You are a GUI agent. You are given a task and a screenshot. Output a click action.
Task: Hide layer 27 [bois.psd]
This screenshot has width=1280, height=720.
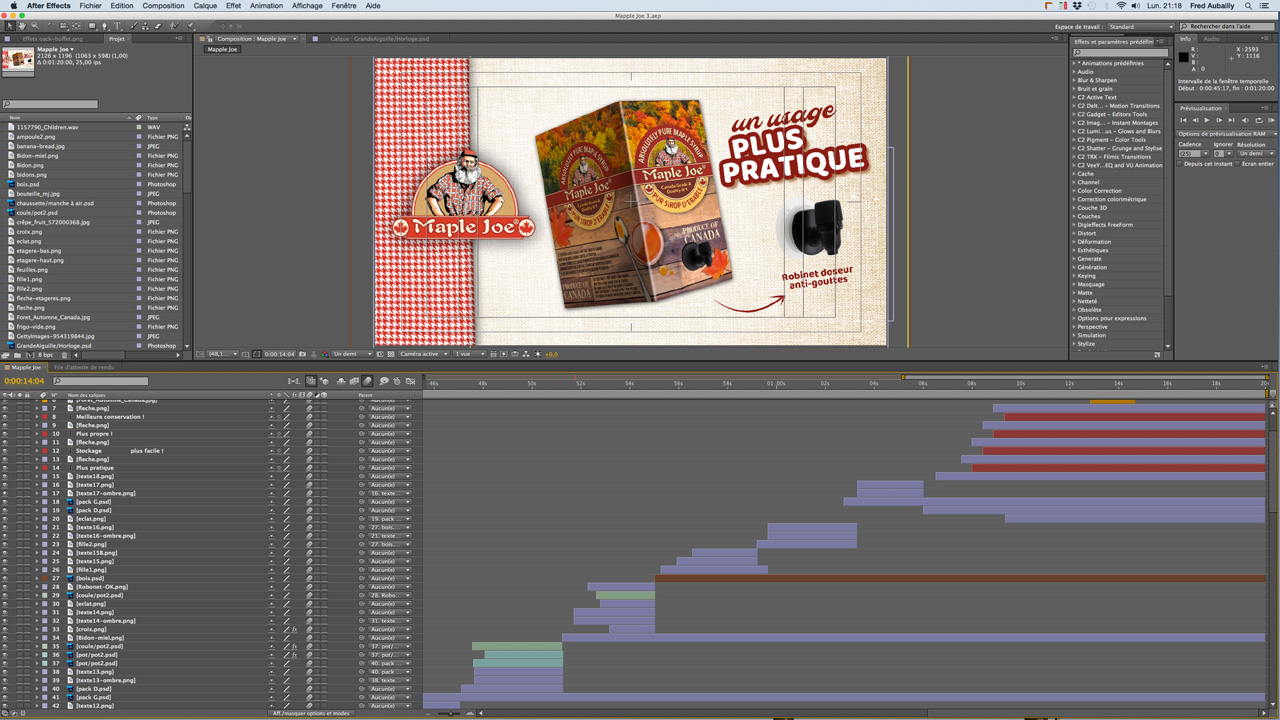(x=5, y=578)
